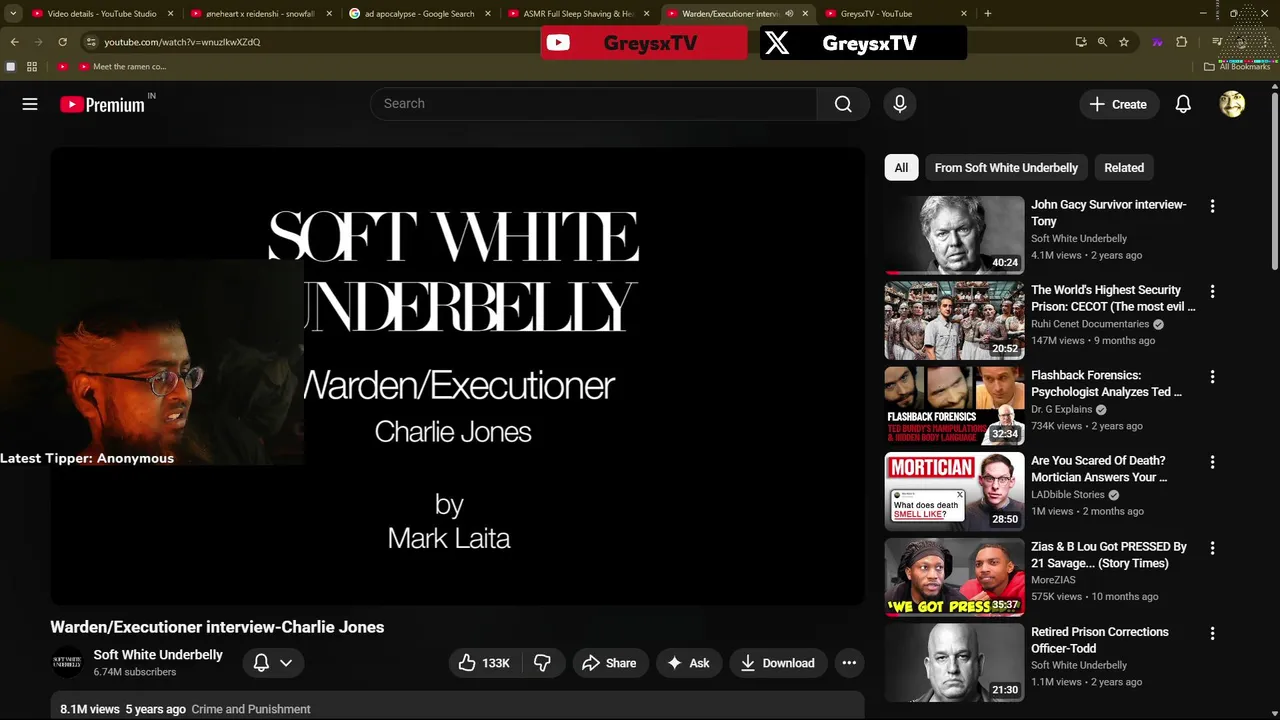Open Soft White Underbelly channel avatar
This screenshot has width=1280, height=720.
pos(67,663)
